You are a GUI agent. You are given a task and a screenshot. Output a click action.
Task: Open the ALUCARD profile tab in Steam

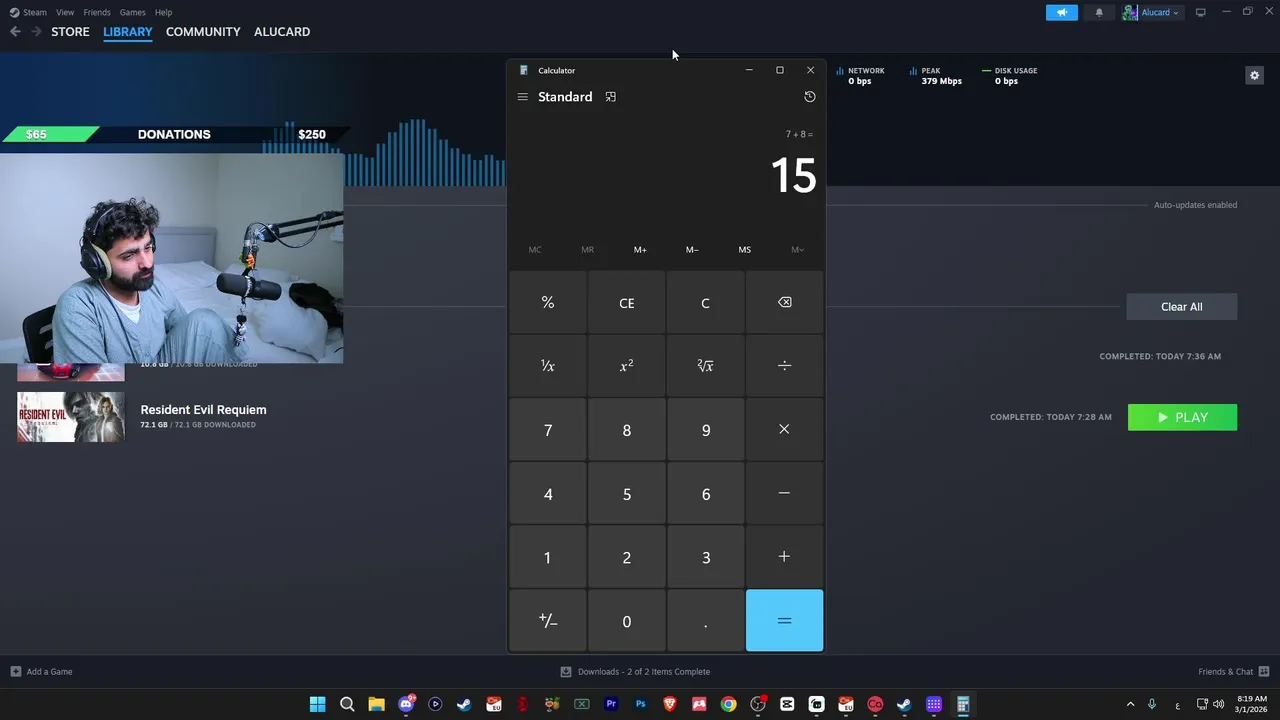[282, 32]
